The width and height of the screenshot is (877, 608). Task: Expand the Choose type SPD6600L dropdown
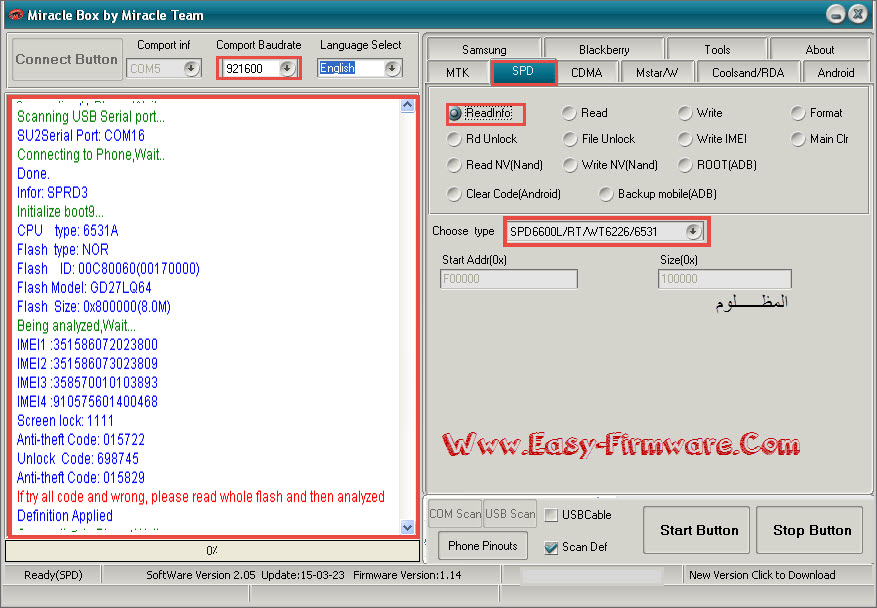tap(693, 231)
